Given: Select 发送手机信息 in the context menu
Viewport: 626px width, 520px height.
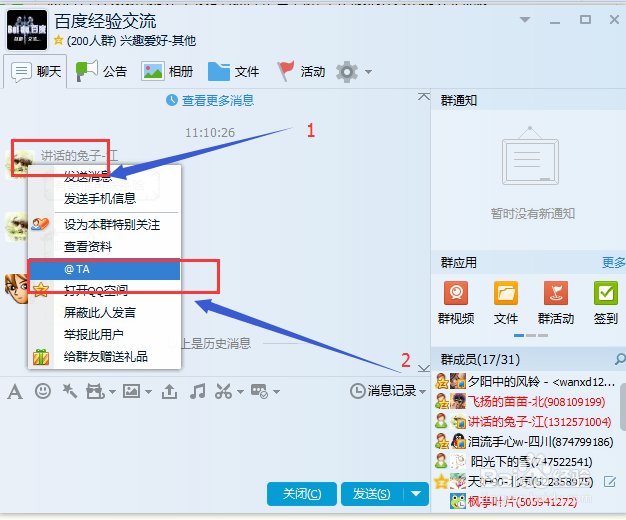Looking at the screenshot, I should [x=105, y=198].
